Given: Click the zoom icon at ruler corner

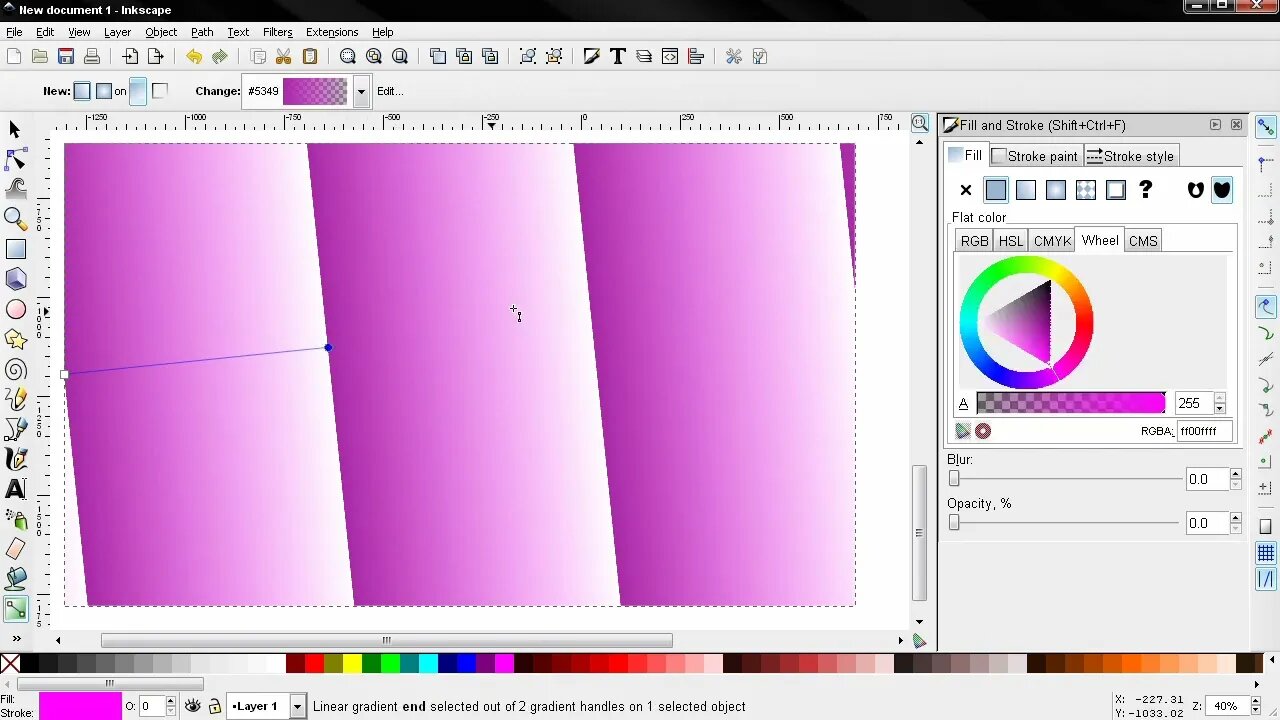Looking at the screenshot, I should (x=919, y=123).
